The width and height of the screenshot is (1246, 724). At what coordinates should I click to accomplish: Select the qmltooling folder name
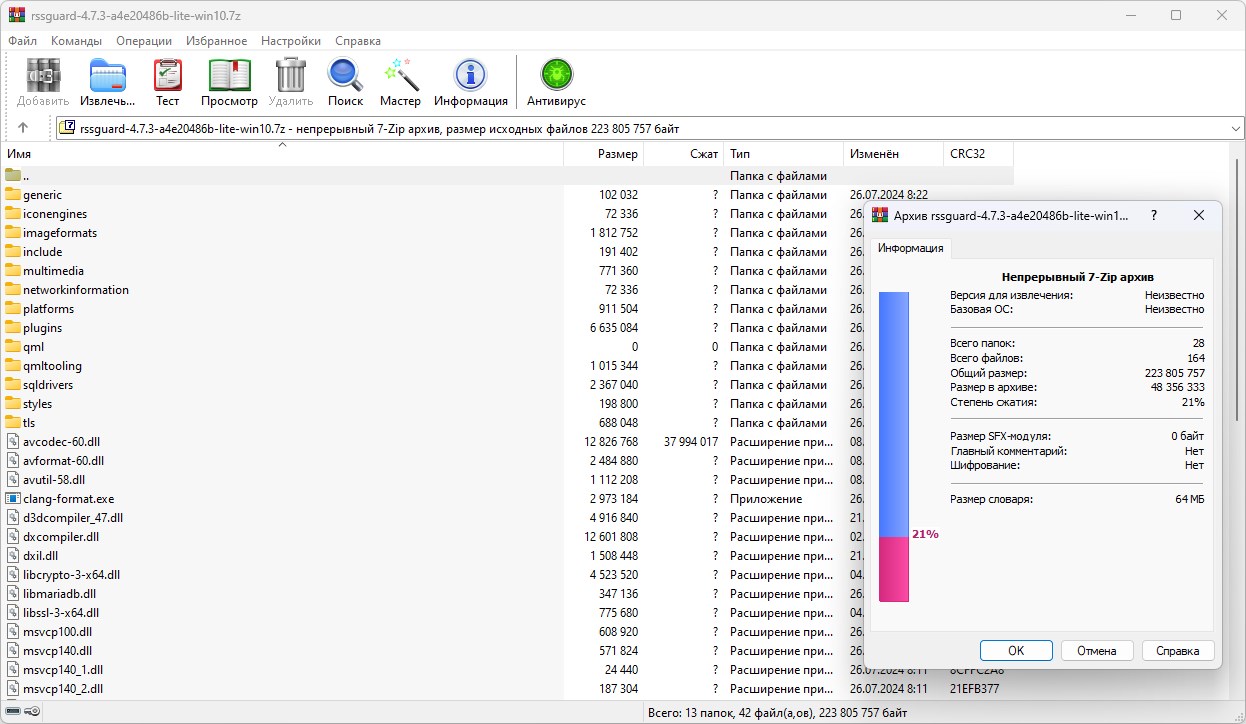click(52, 366)
